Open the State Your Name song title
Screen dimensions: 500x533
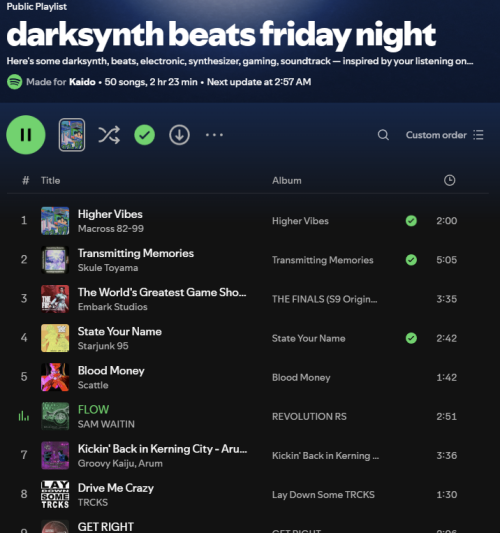120,331
